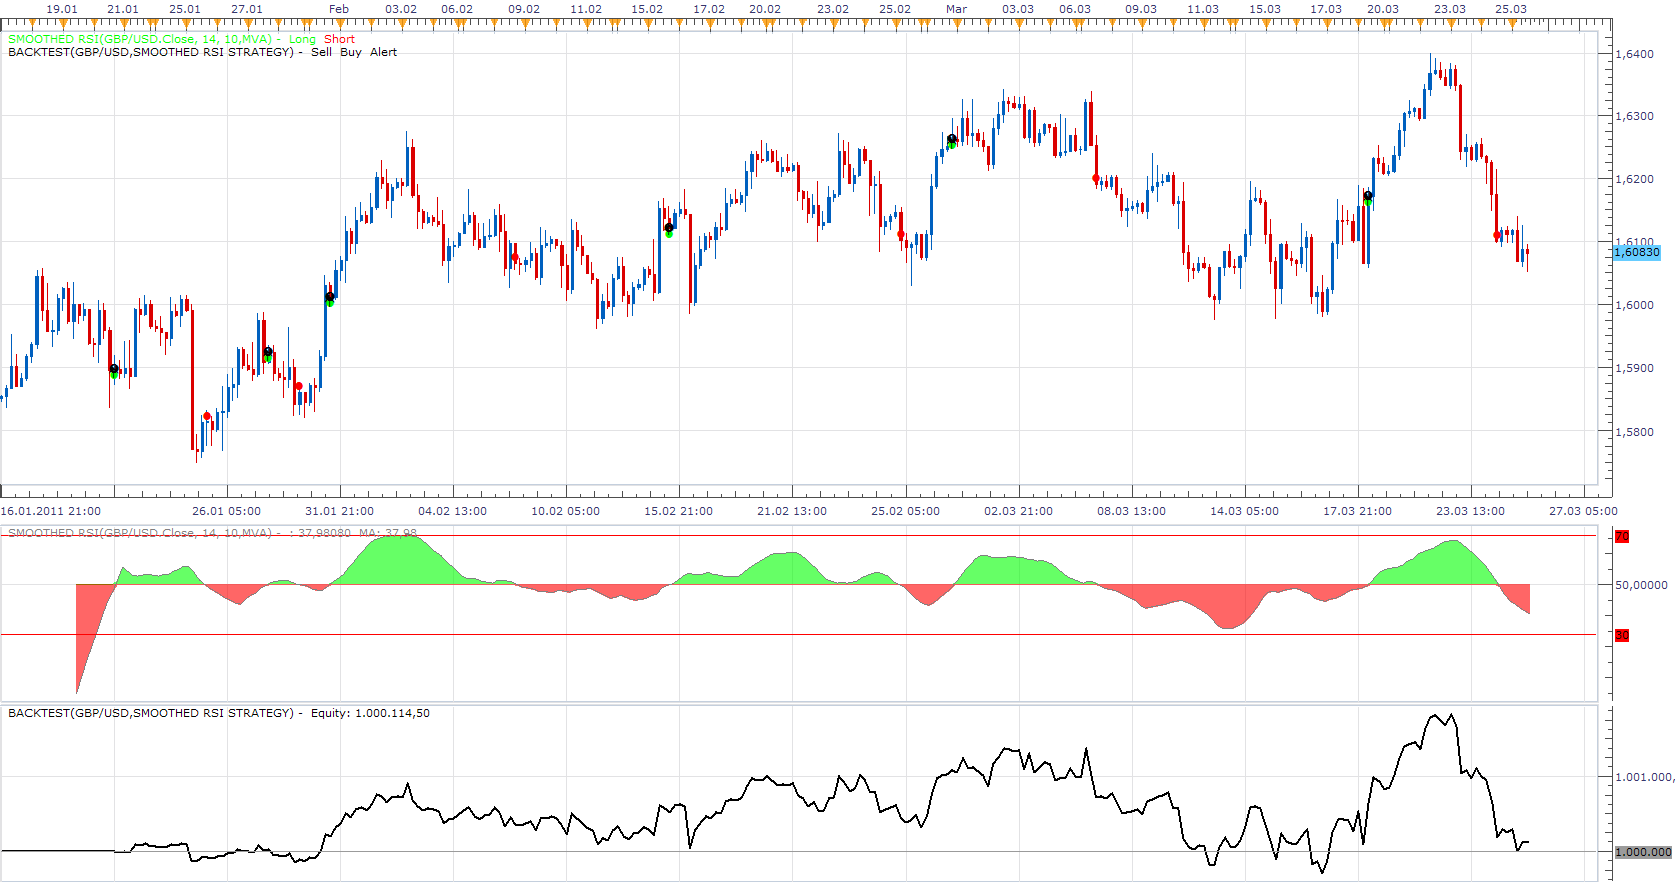
Task: Select the Sell label in the backtest legend
Action: 321,52
